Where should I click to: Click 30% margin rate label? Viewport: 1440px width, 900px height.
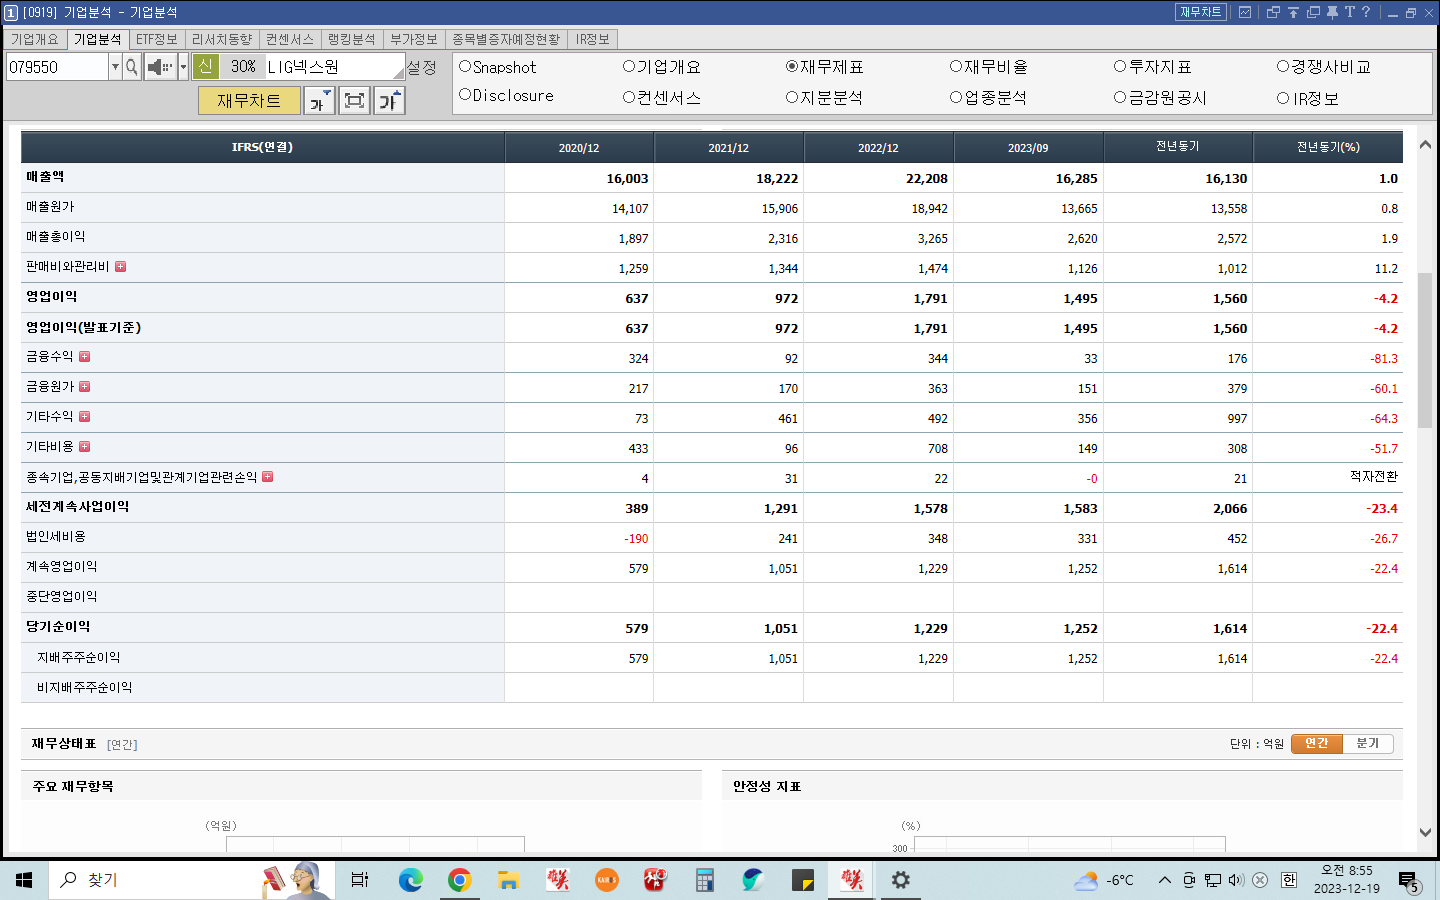pyautogui.click(x=243, y=66)
